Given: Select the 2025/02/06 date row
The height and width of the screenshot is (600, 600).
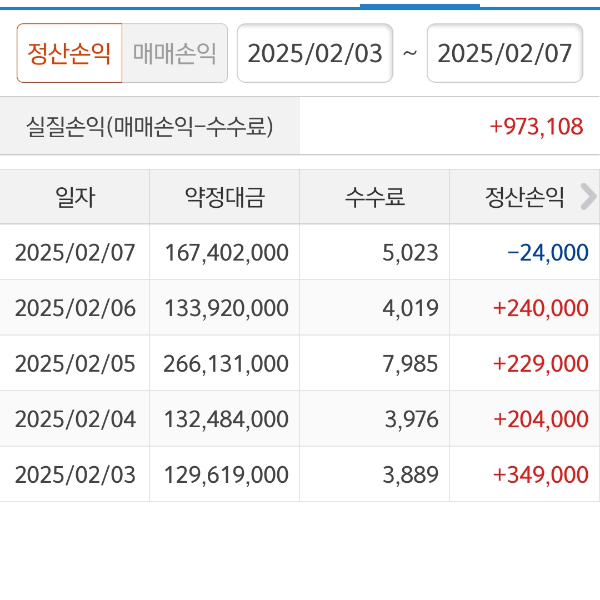Looking at the screenshot, I should 75,308.
